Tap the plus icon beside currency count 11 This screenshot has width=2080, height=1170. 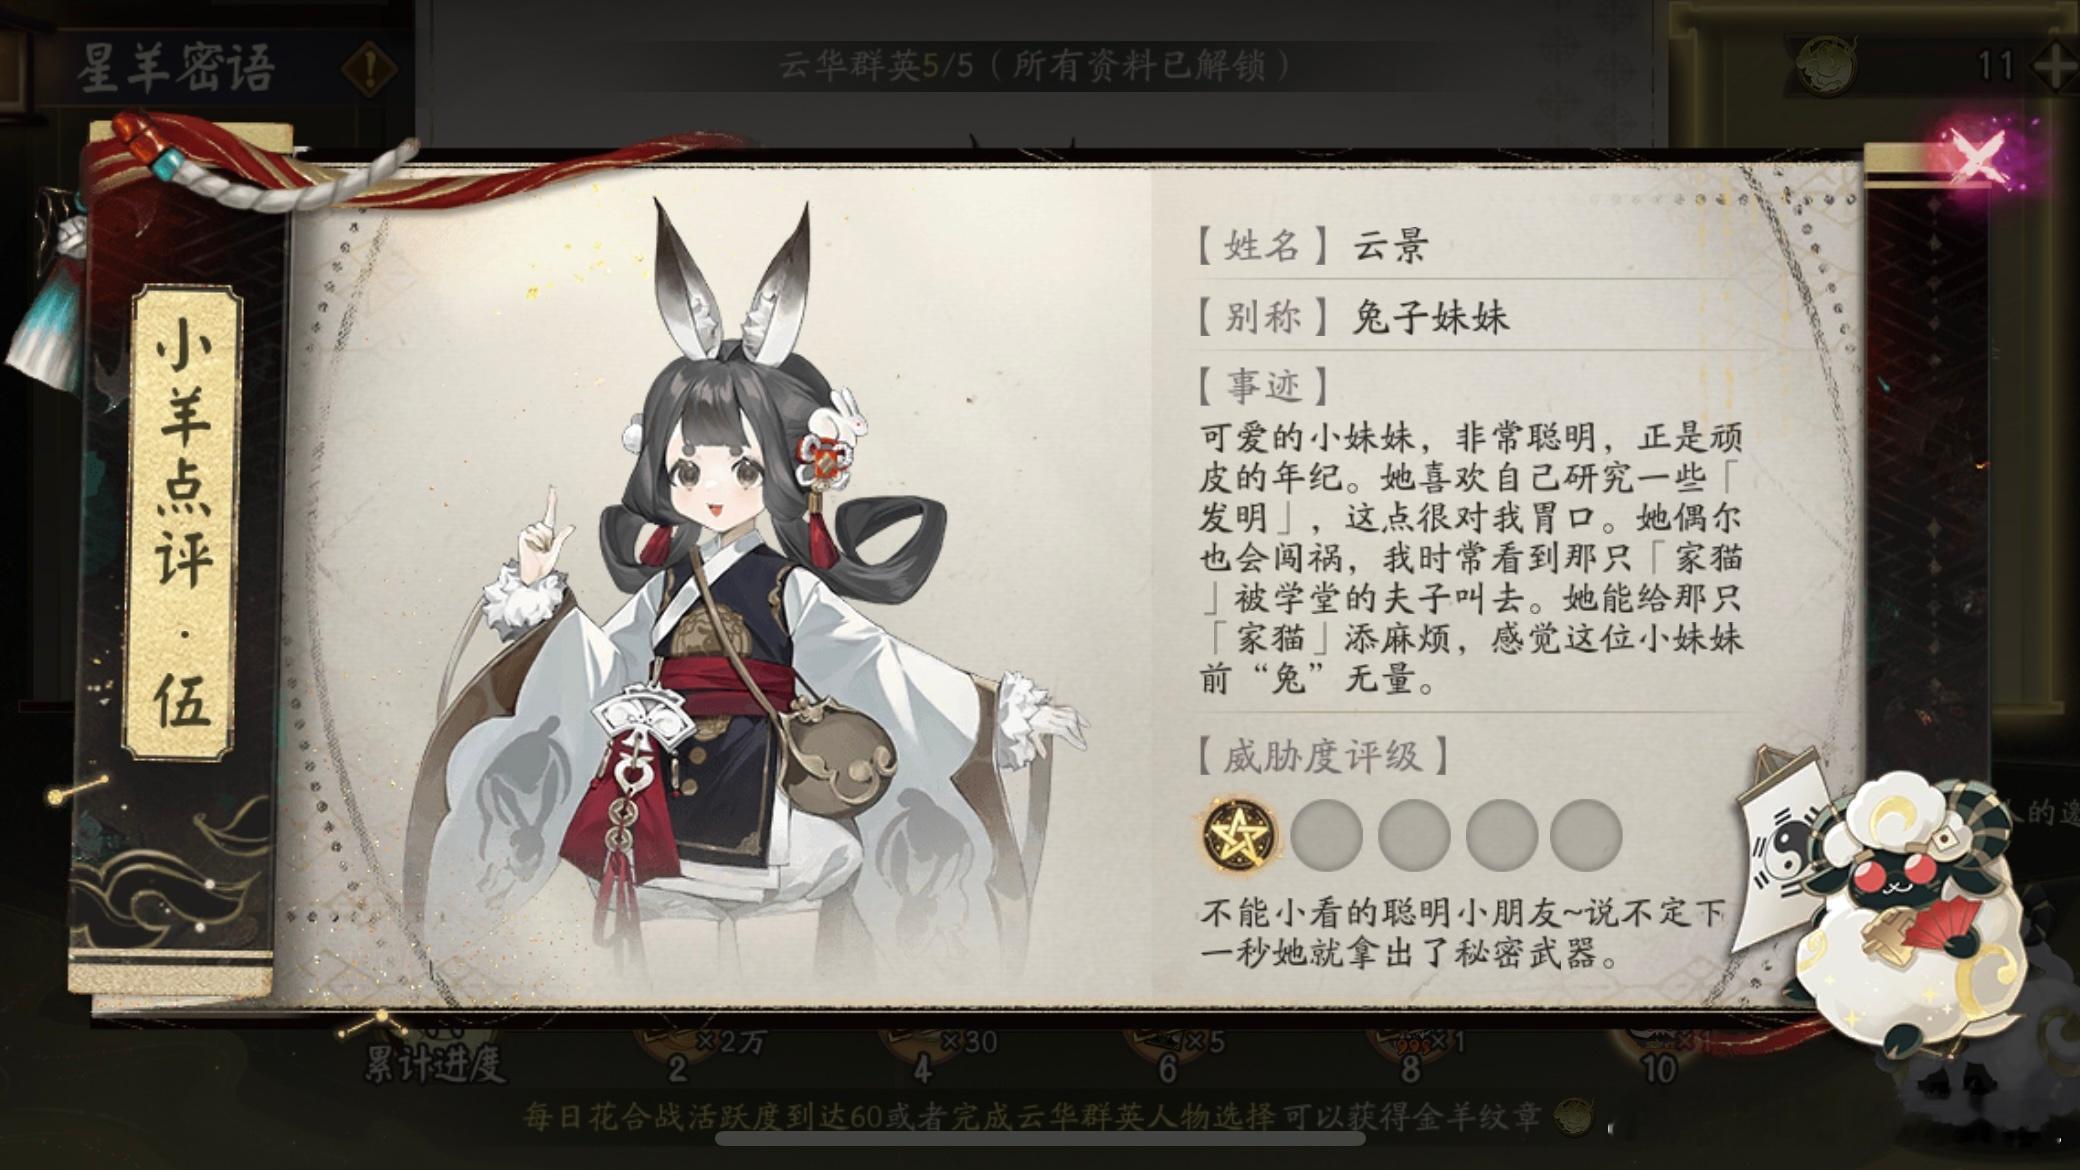2056,66
